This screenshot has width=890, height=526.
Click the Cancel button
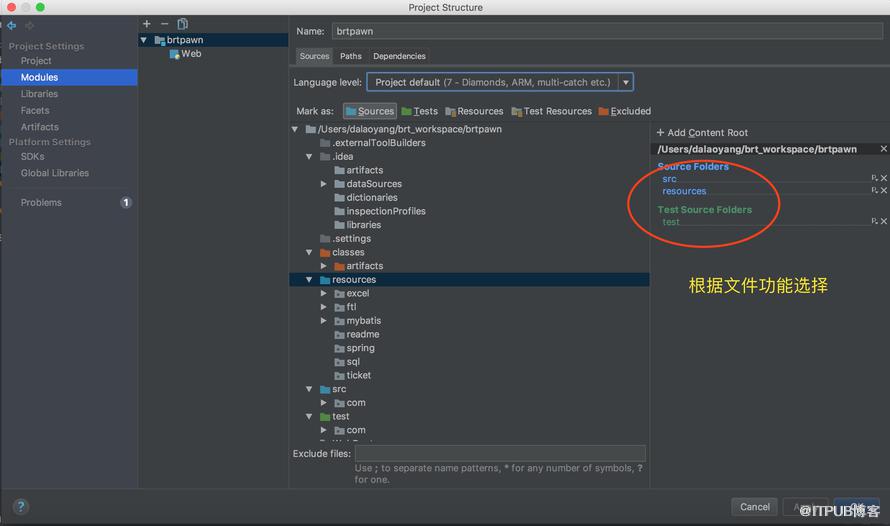[754, 507]
